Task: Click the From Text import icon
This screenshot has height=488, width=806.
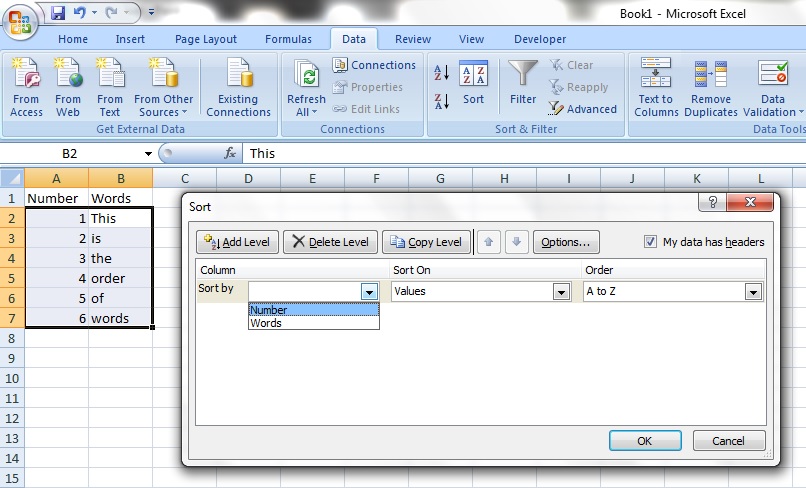Action: (110, 75)
